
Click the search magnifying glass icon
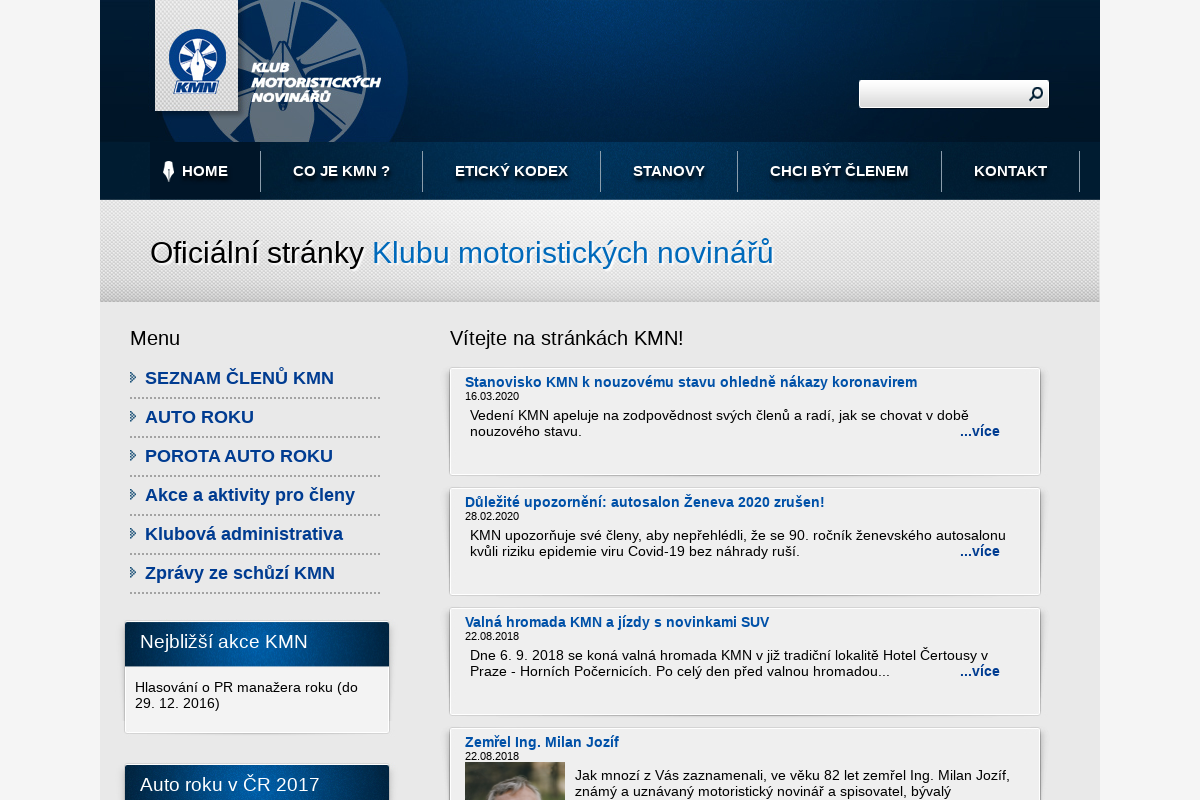[x=1035, y=93]
